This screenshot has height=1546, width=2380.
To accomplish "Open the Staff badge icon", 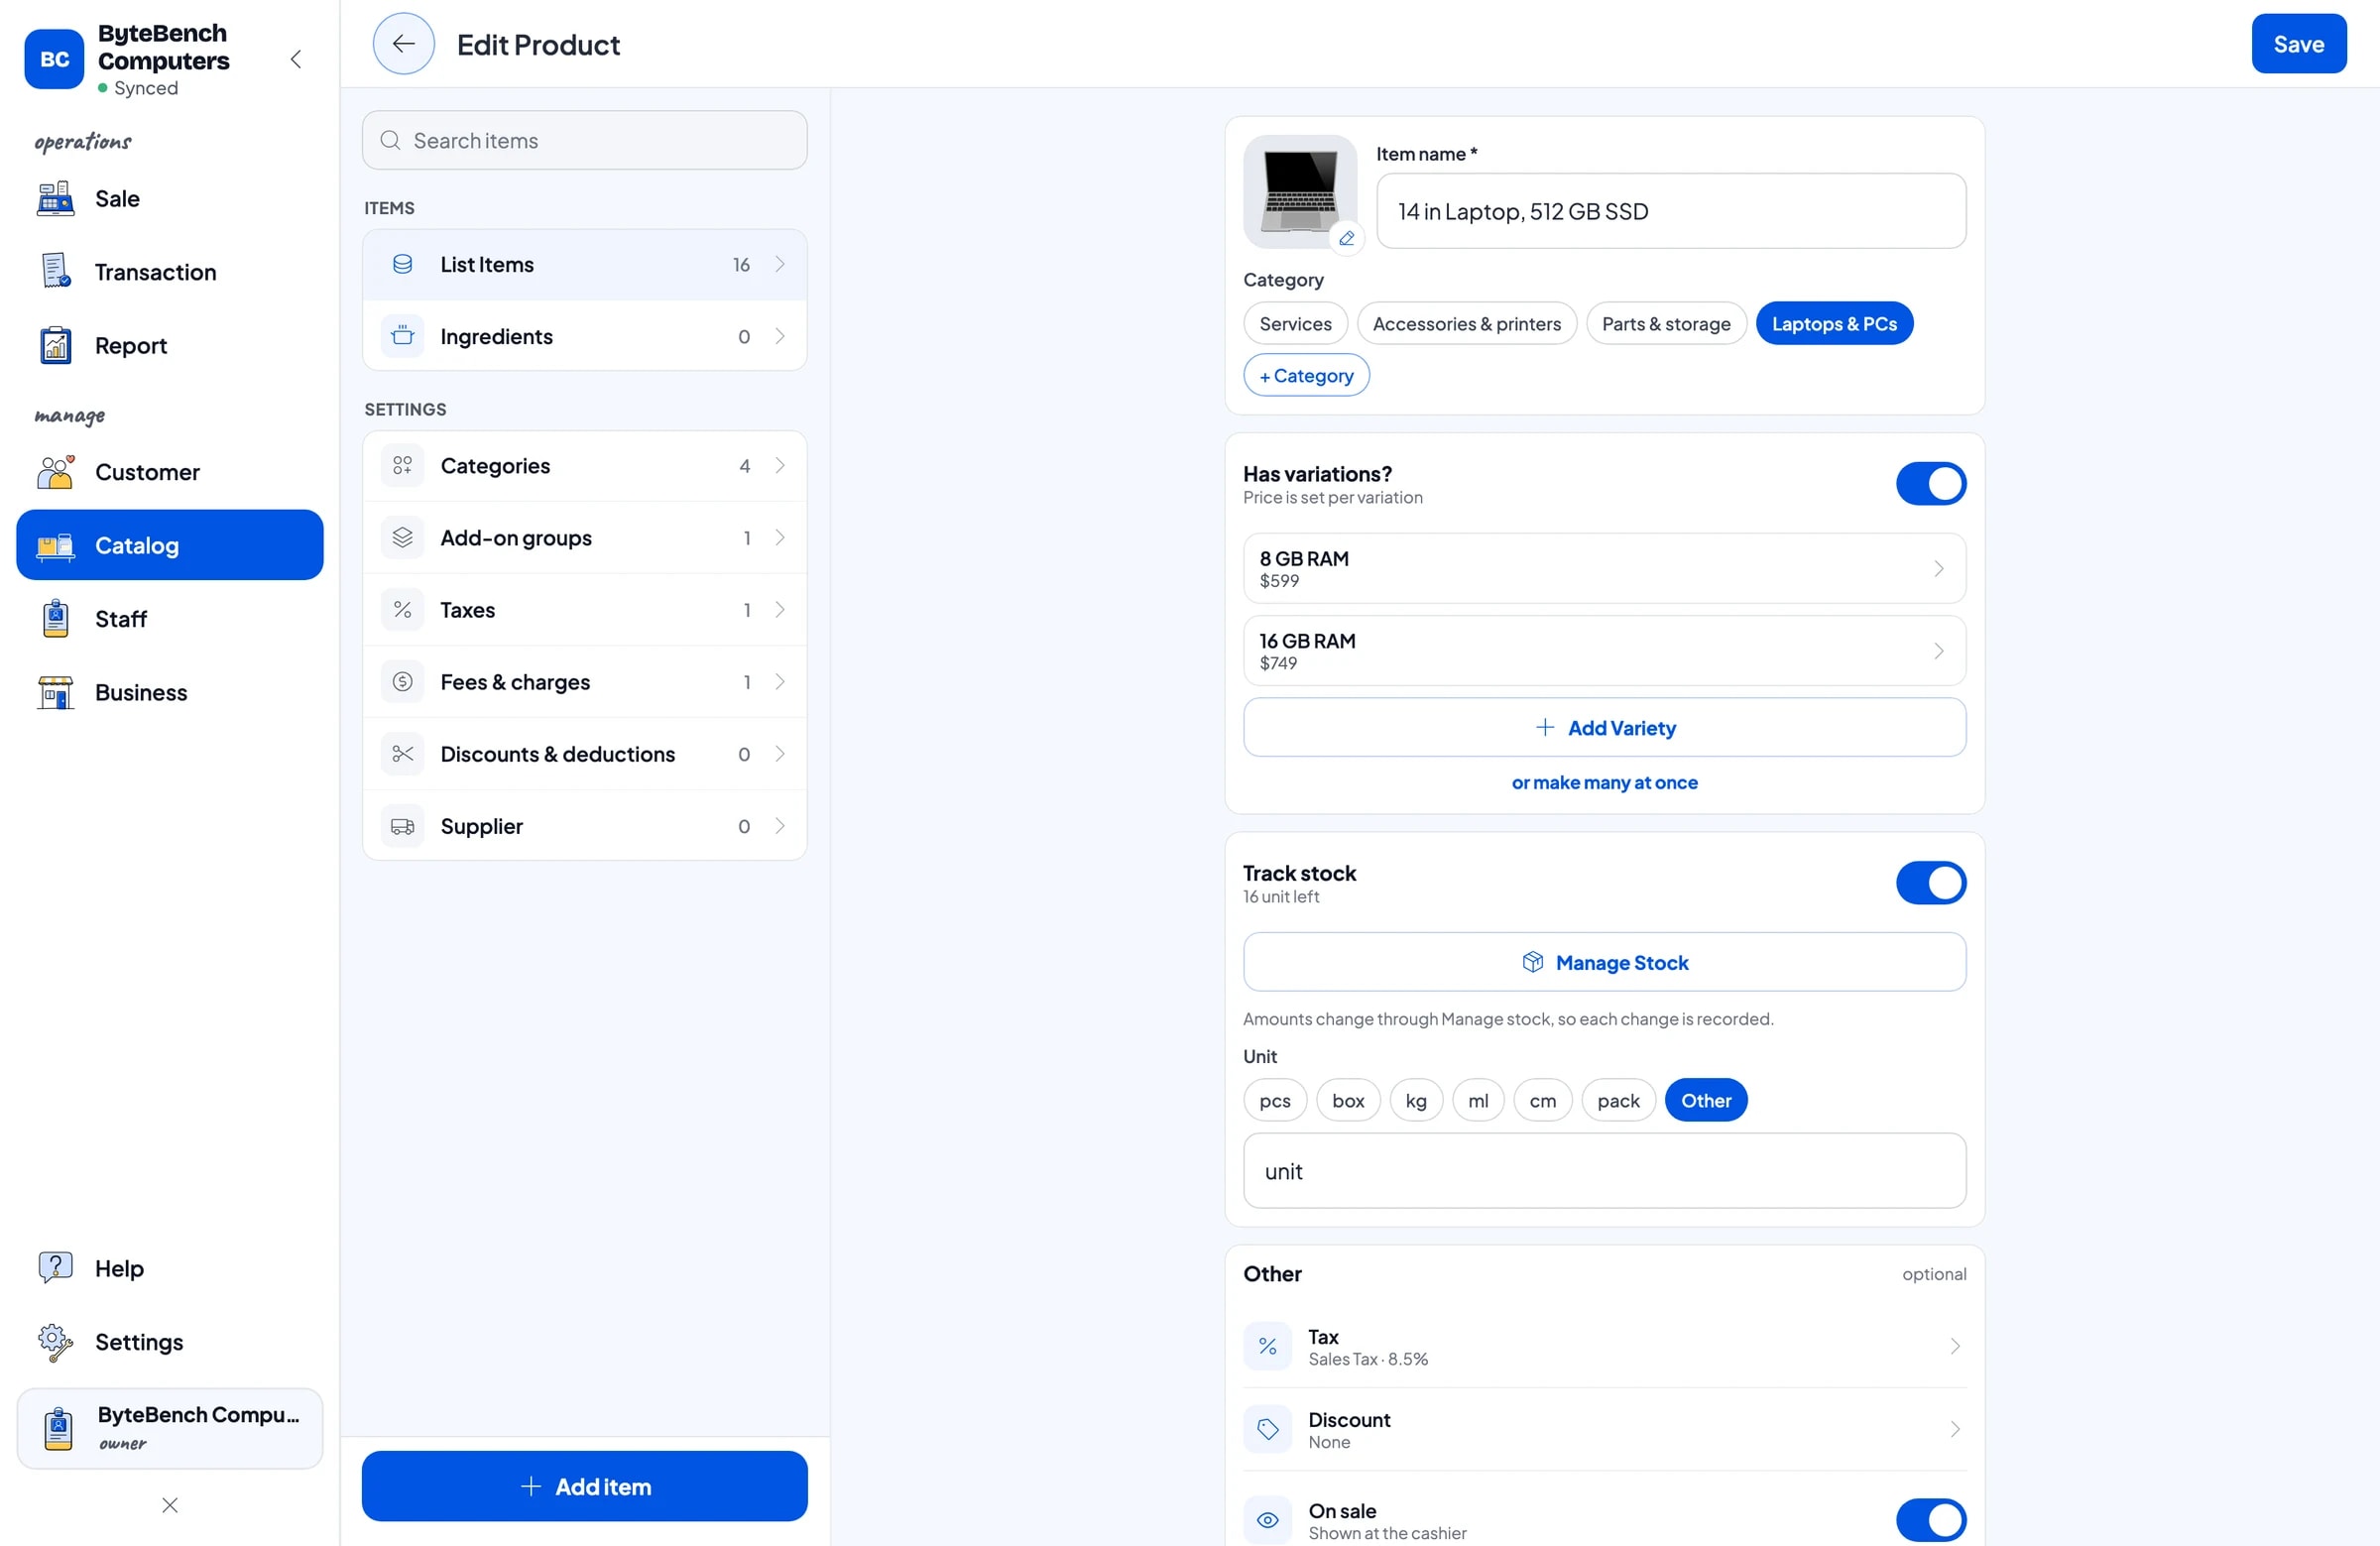I will 55,619.
